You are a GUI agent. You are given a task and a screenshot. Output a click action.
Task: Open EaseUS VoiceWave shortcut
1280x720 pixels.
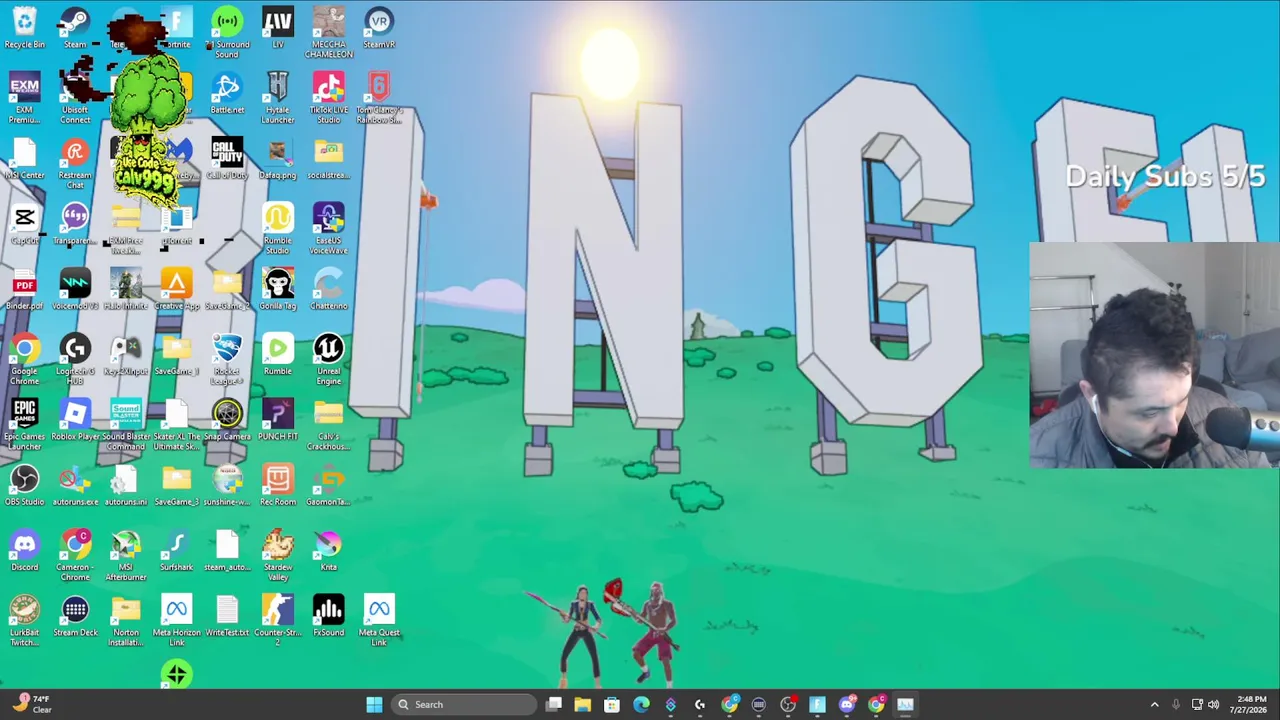pos(329,229)
